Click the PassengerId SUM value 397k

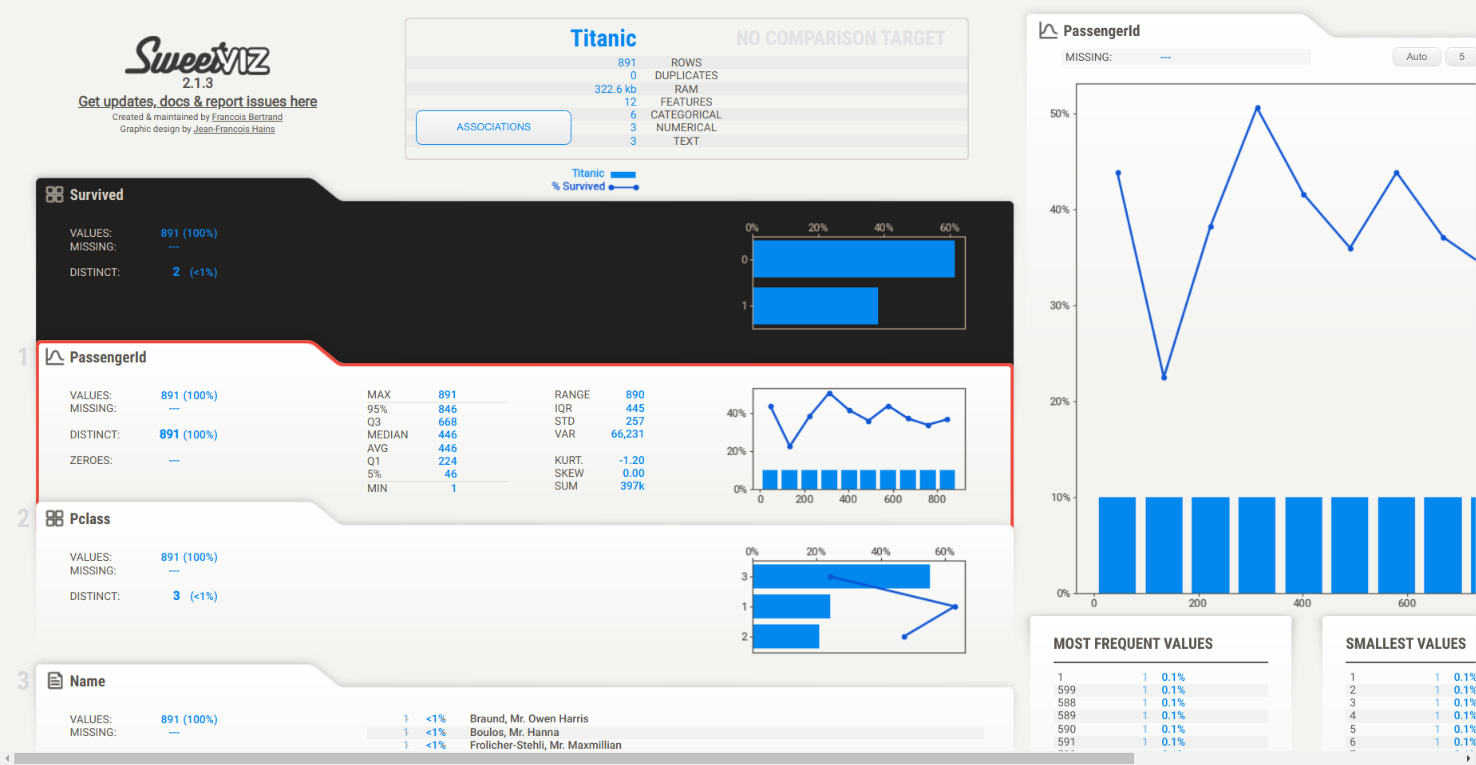pos(632,486)
